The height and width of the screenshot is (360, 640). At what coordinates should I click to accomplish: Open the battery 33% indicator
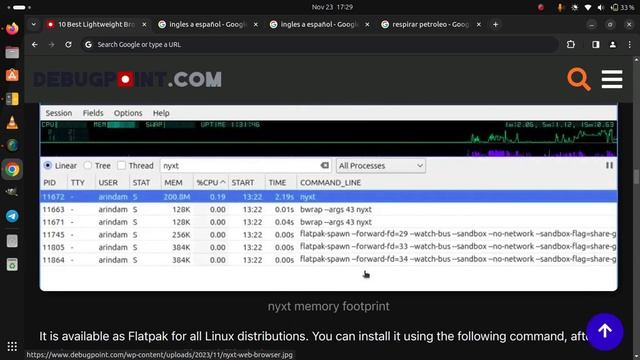622,7
